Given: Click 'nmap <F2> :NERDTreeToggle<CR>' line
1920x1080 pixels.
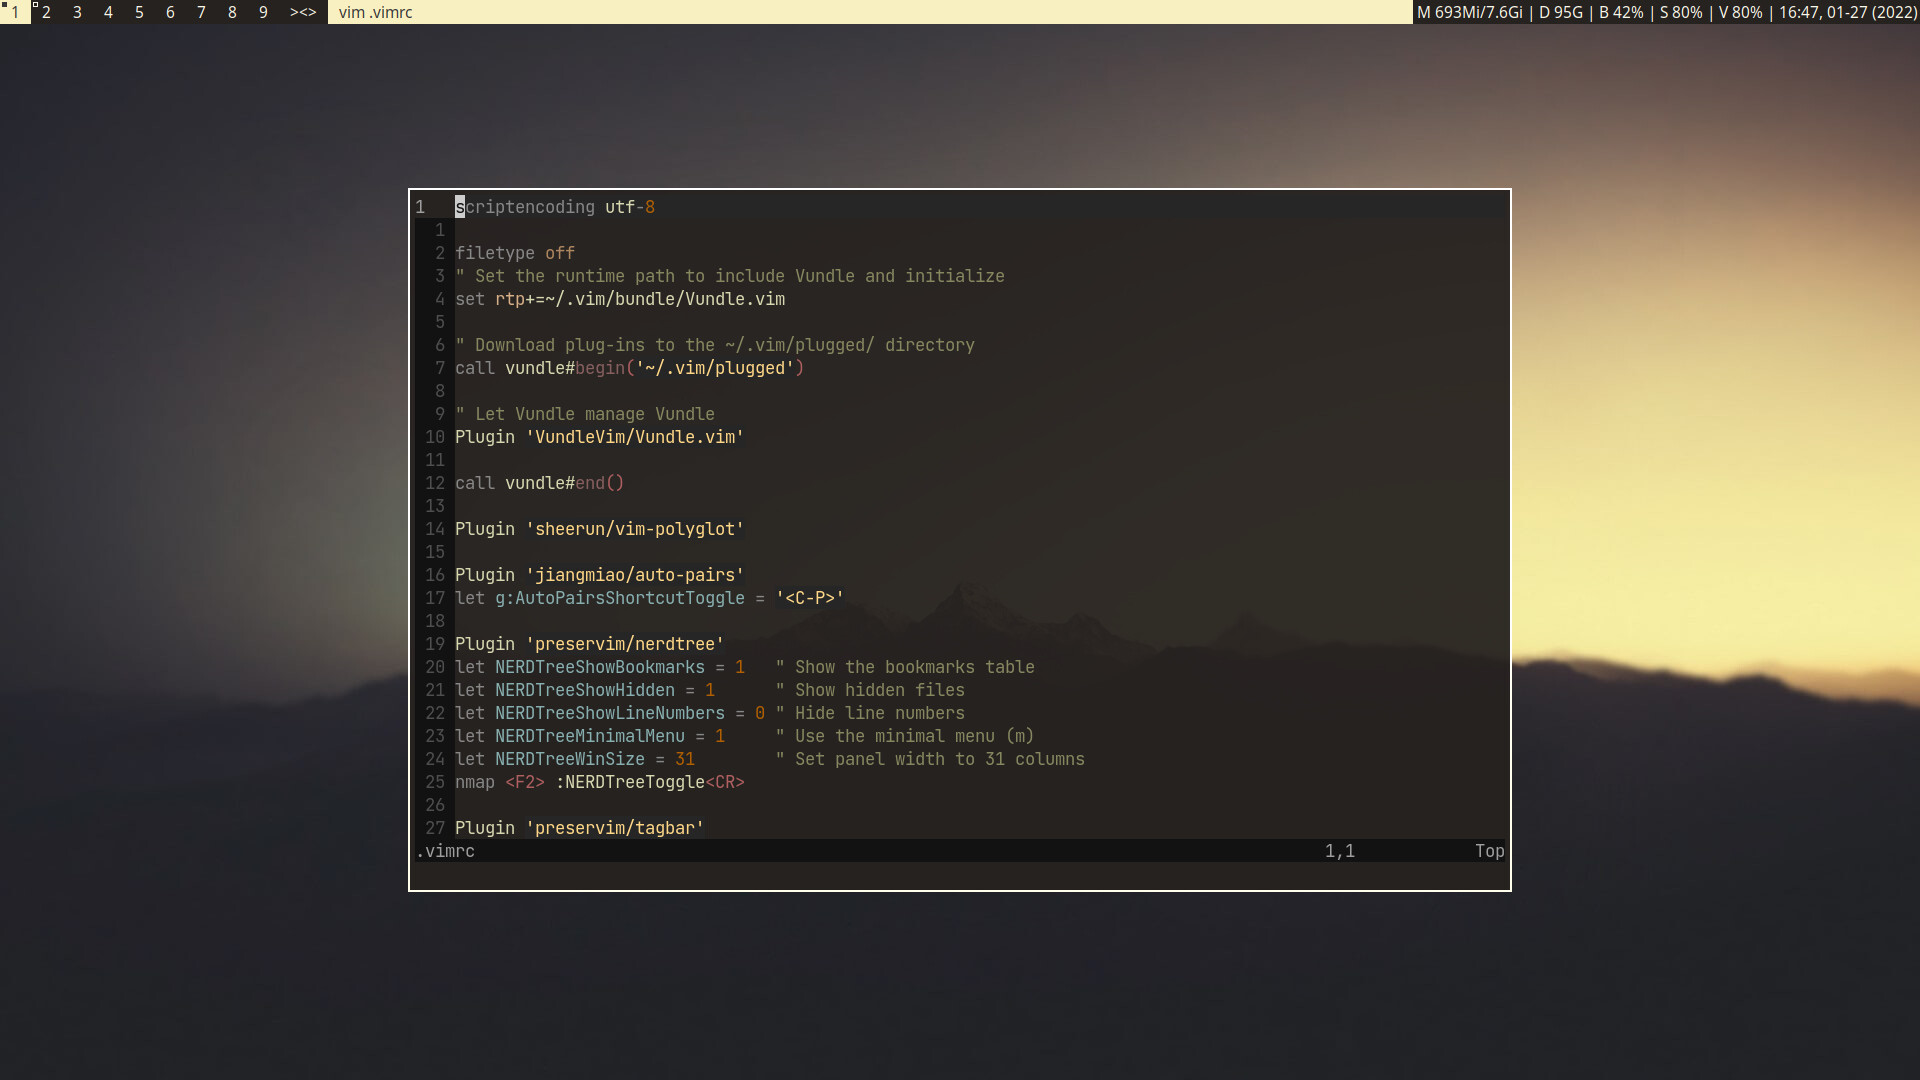Looking at the screenshot, I should point(600,782).
